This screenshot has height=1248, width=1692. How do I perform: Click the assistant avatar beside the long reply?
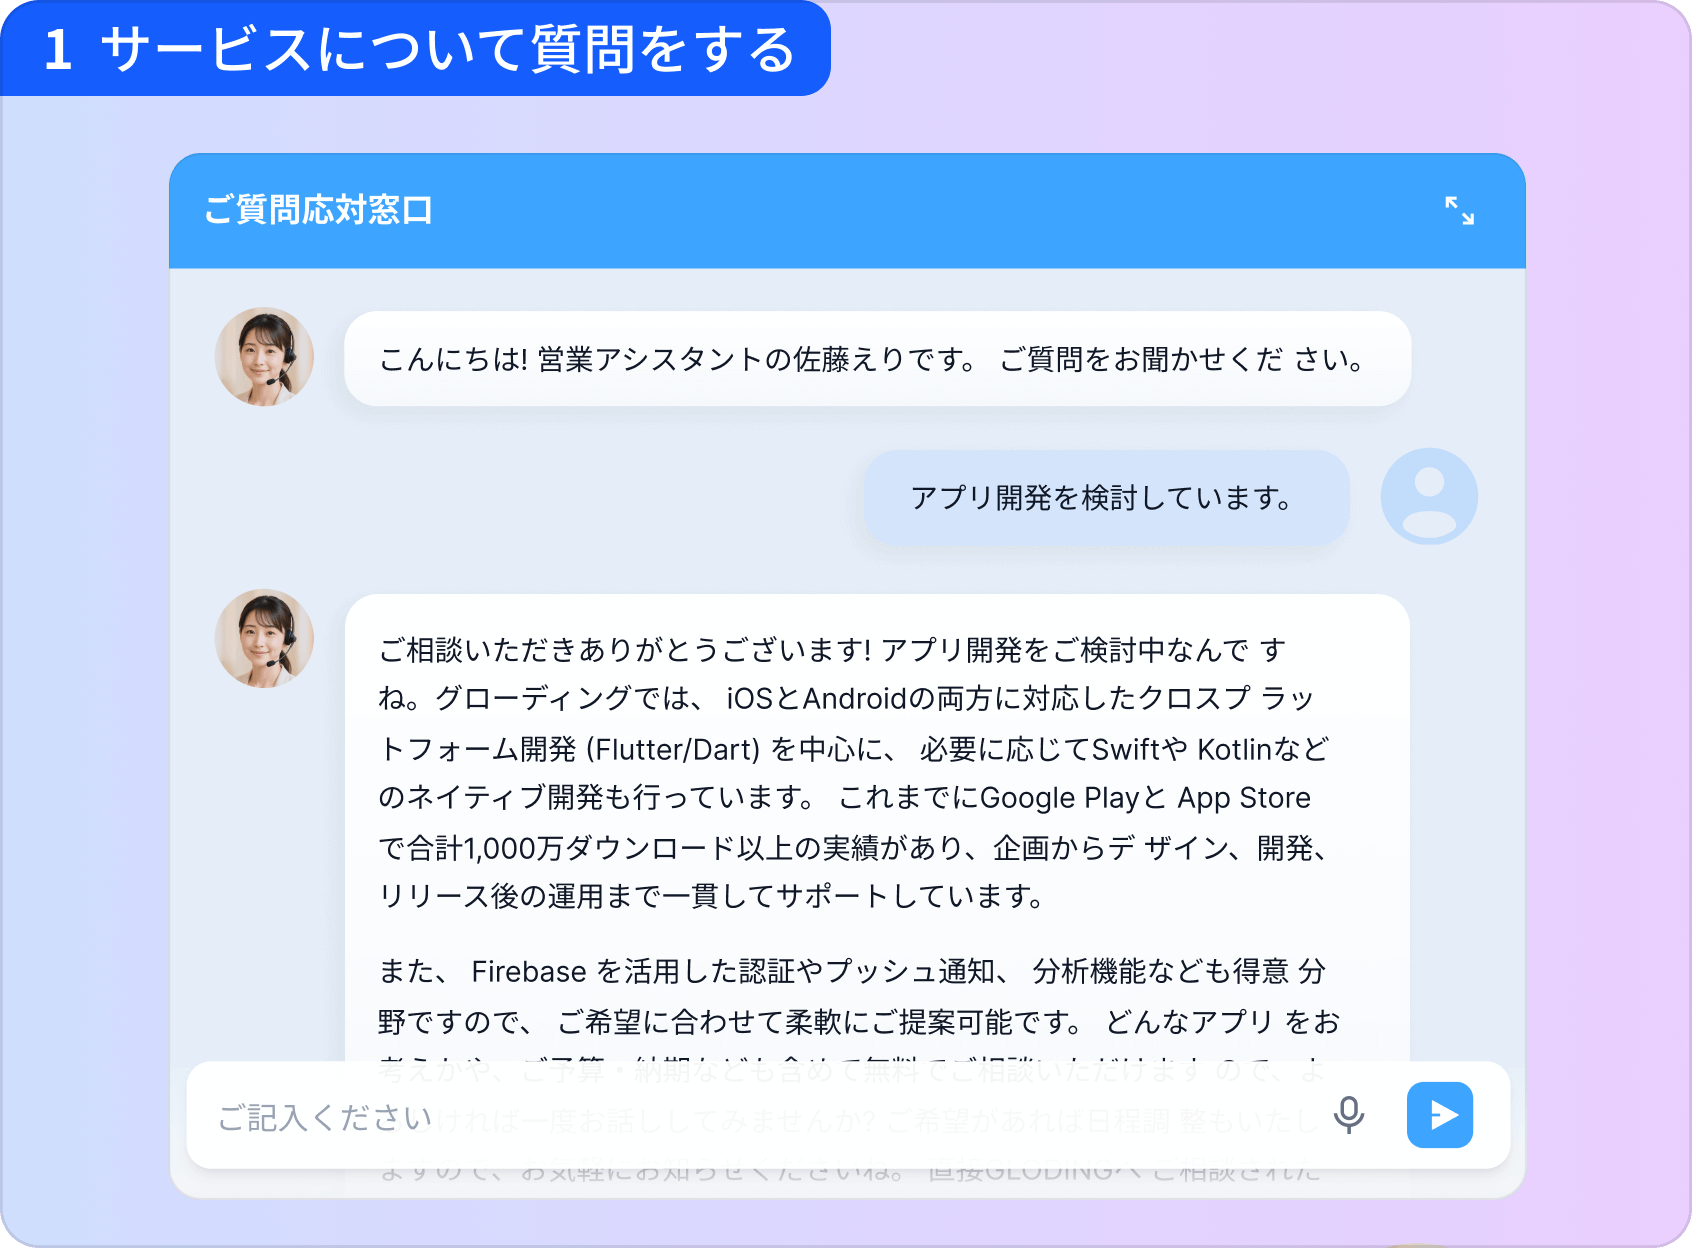pyautogui.click(x=264, y=639)
